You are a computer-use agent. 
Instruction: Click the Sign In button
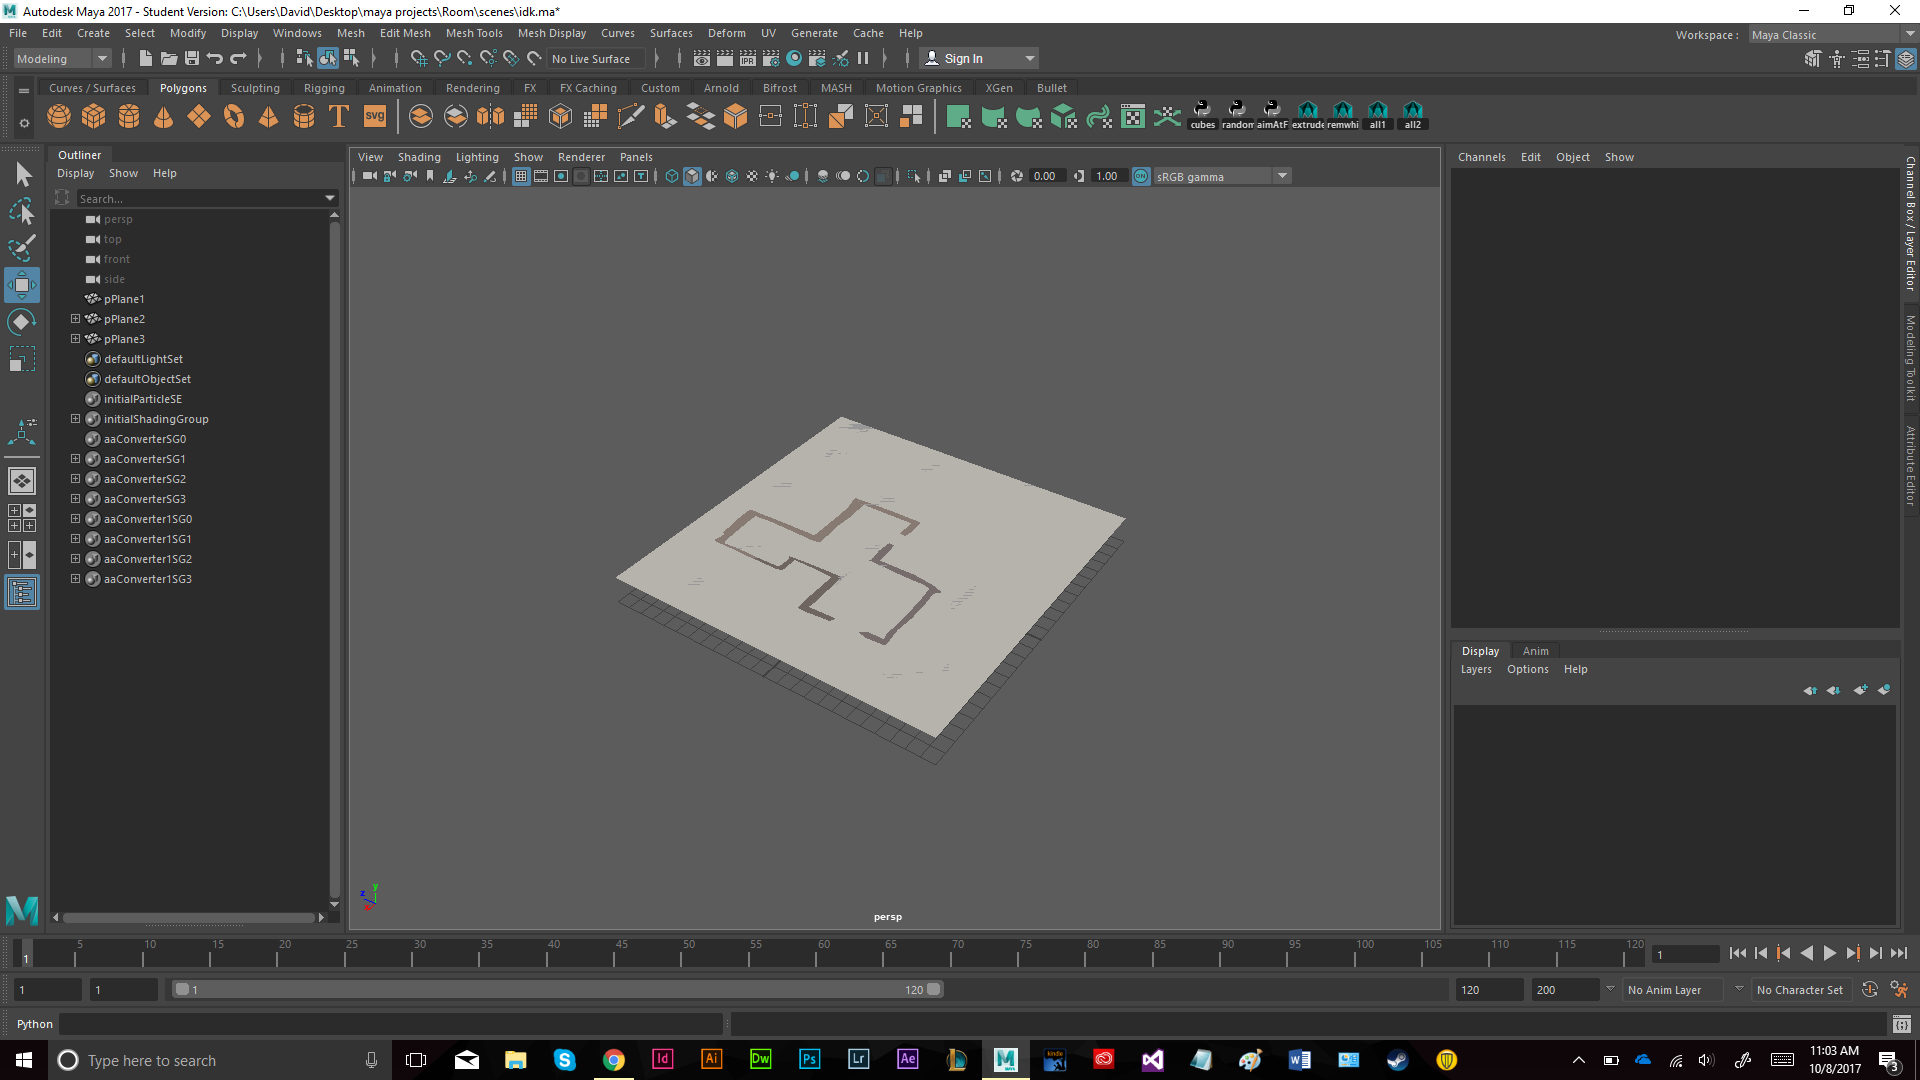(963, 59)
